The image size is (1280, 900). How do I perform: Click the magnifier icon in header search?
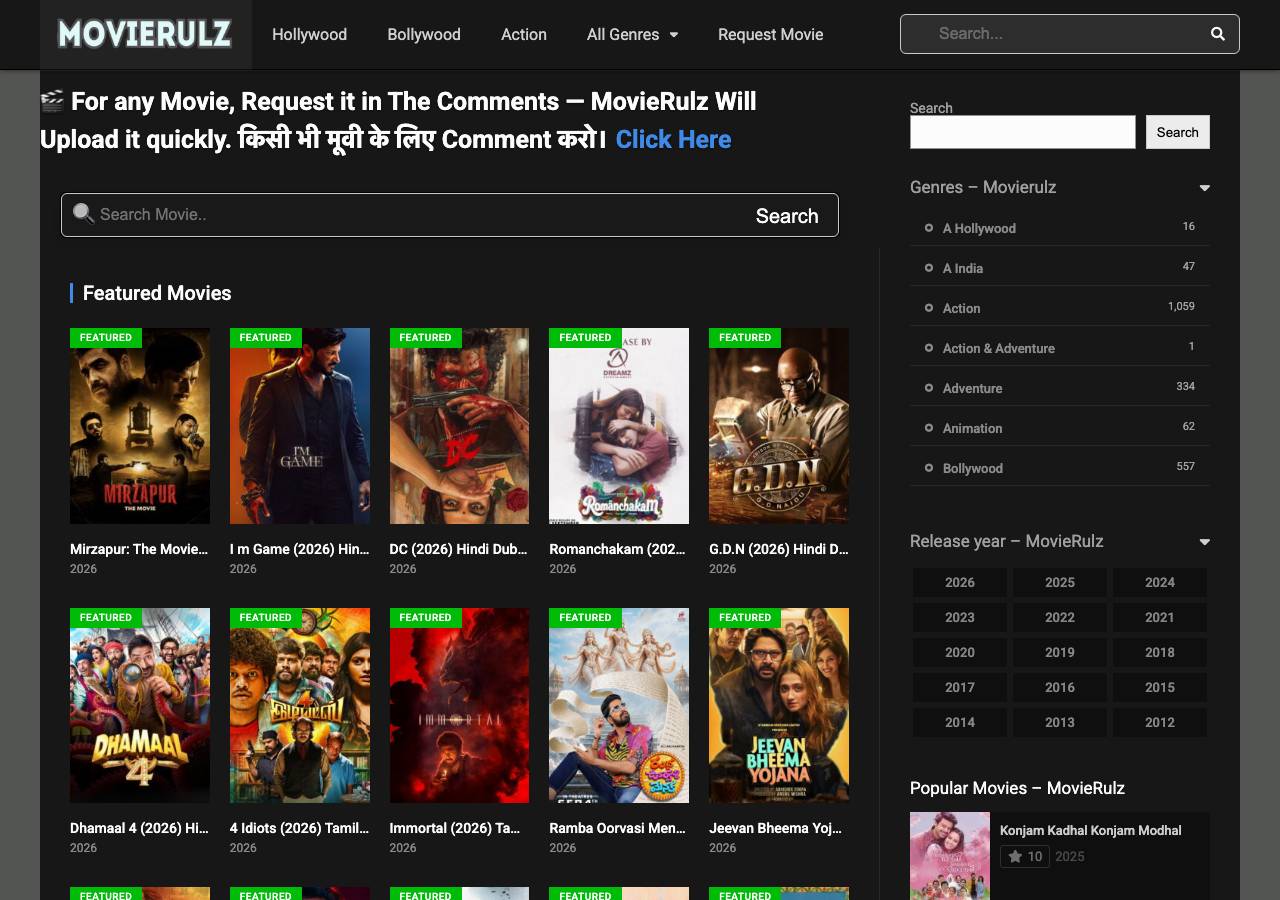tap(1217, 34)
